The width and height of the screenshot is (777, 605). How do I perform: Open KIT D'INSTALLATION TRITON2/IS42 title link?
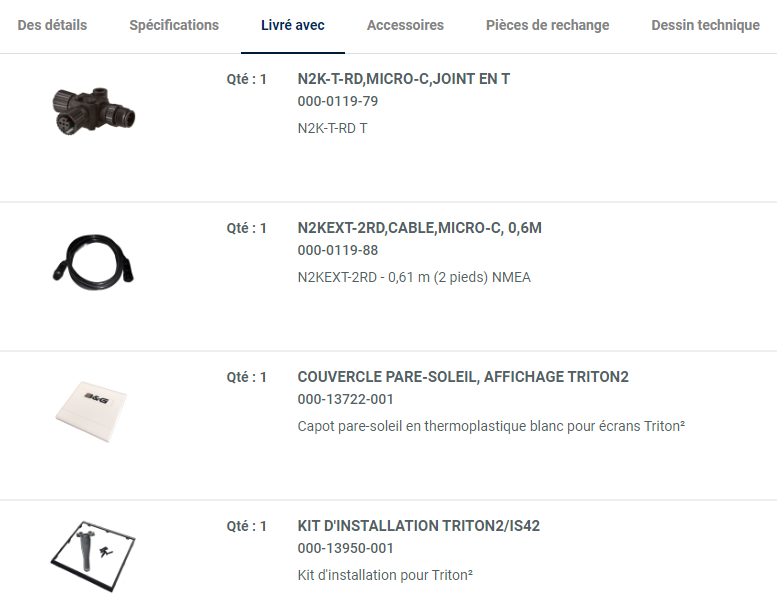418,526
